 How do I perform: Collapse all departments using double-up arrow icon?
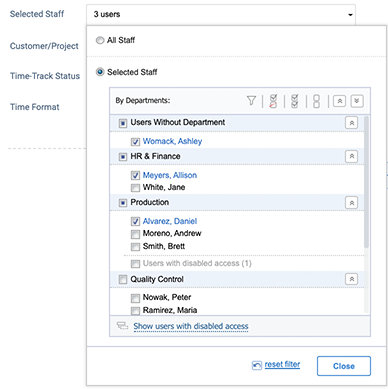(x=340, y=101)
